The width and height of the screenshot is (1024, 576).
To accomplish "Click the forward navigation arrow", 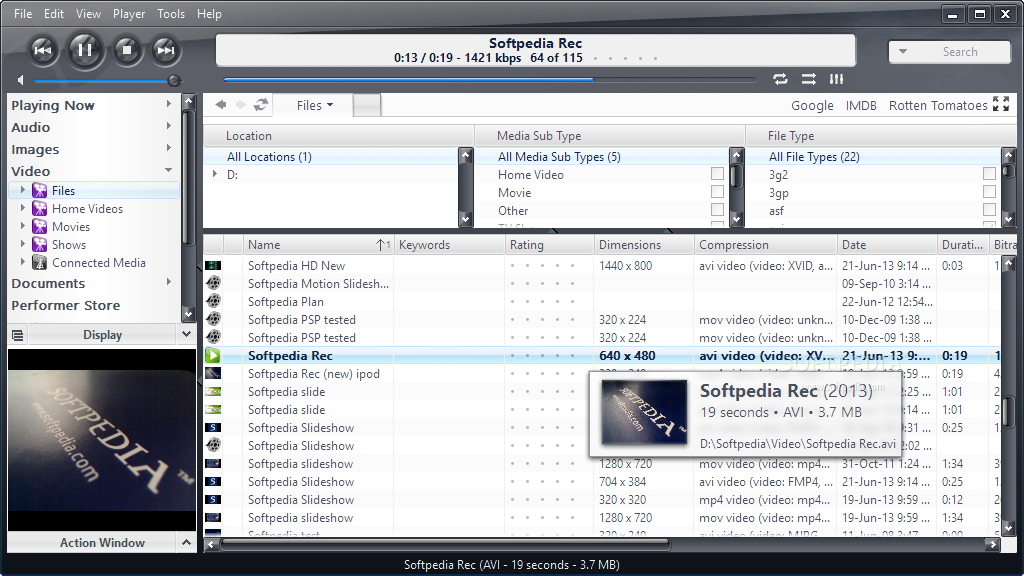I will pos(240,104).
